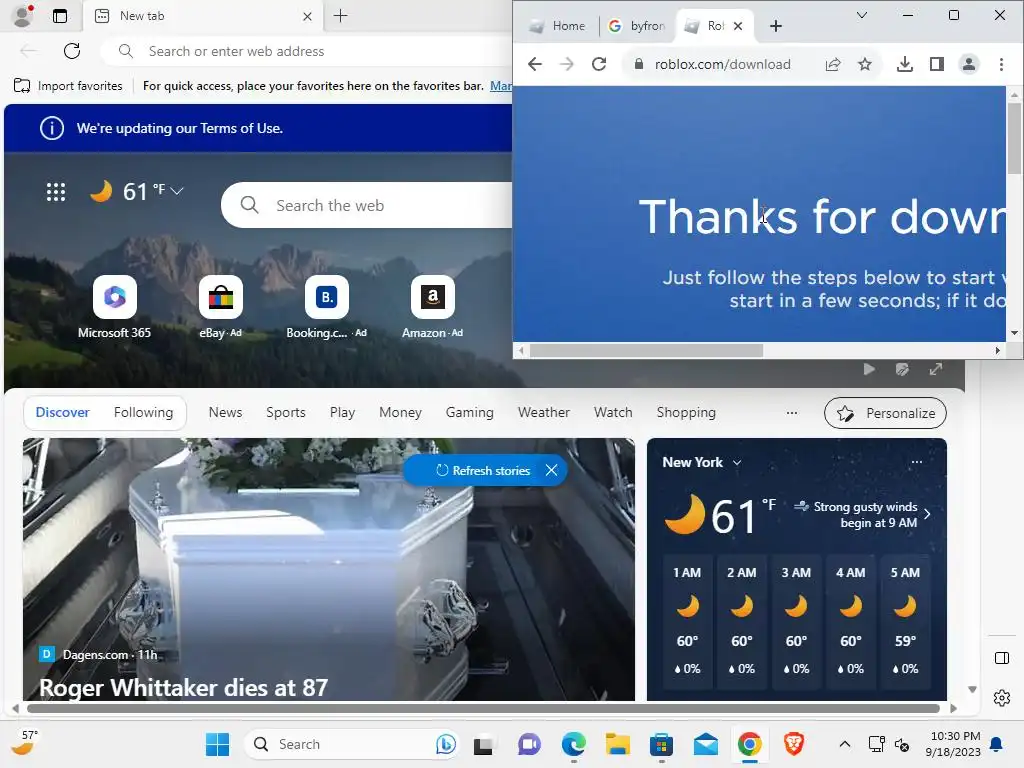Play the background video icon
This screenshot has height=768, width=1024.
869,369
